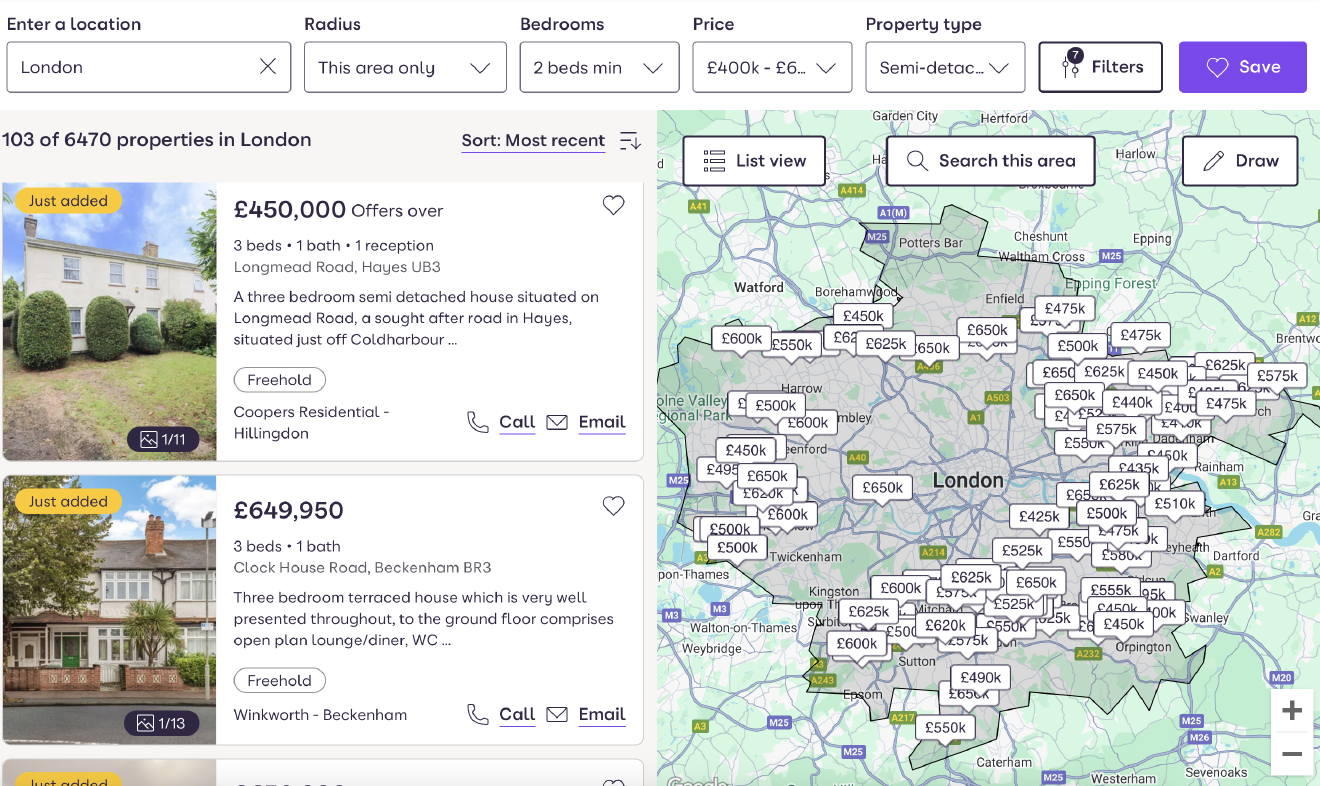
Task: Click Just added badge on Longmead Road listing
Action: pos(68,200)
